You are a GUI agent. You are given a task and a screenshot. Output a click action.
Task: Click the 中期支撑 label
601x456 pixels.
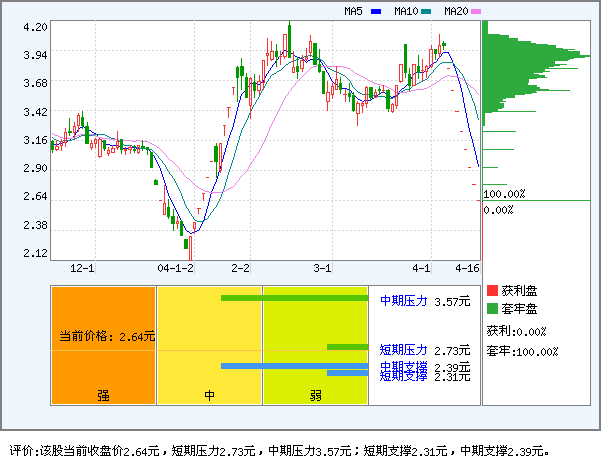click(403, 367)
